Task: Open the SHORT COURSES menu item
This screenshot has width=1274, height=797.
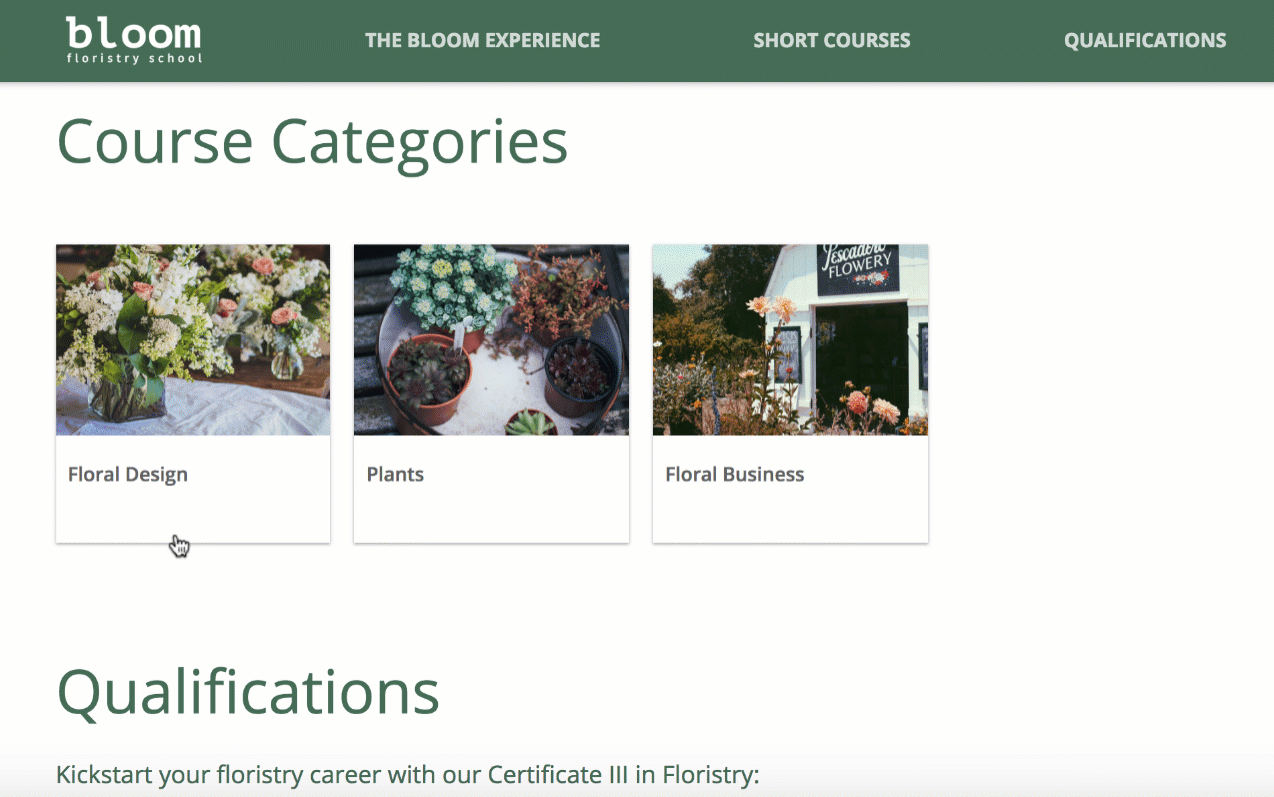Action: tap(832, 41)
